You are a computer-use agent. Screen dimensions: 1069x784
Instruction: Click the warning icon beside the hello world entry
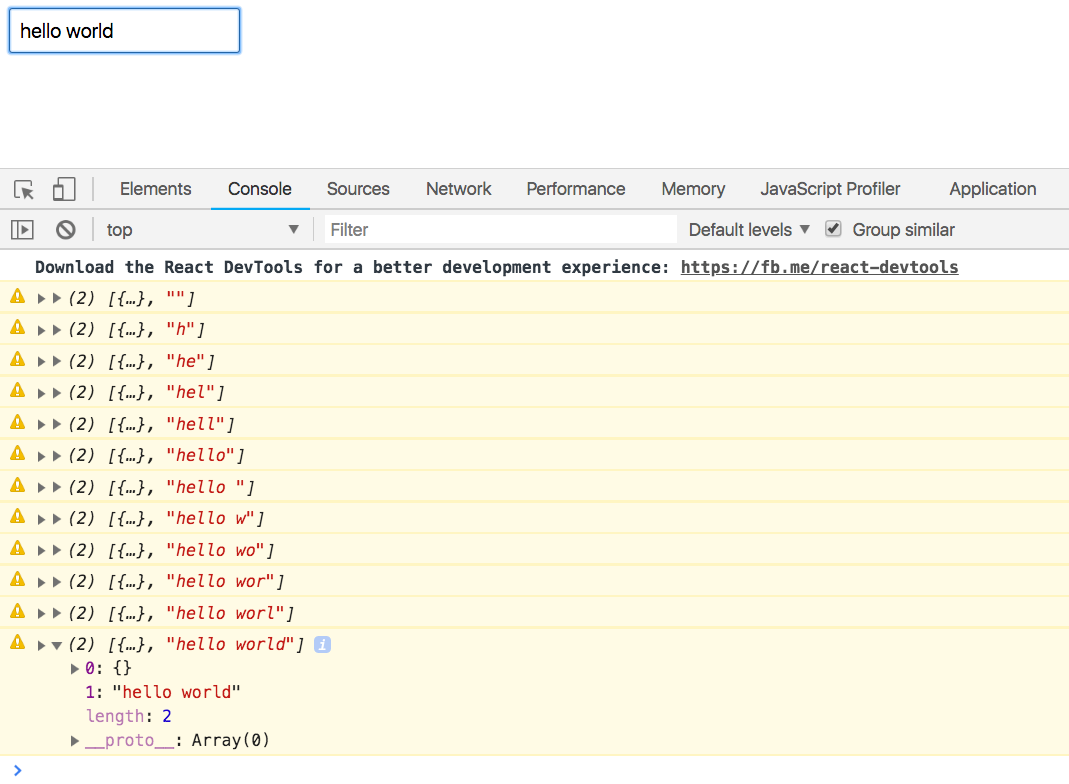point(16,645)
